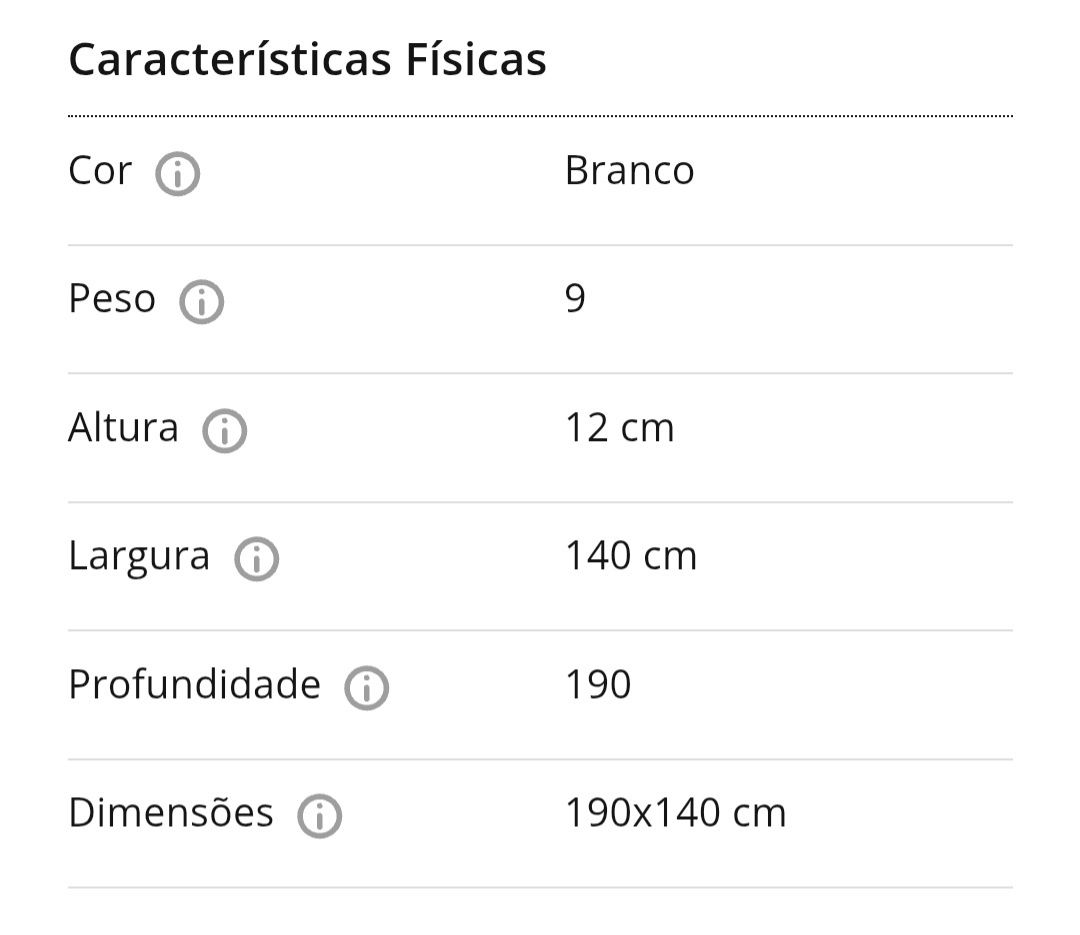The image size is (1080, 935).
Task: Select the 12 cm height value
Action: click(x=619, y=427)
